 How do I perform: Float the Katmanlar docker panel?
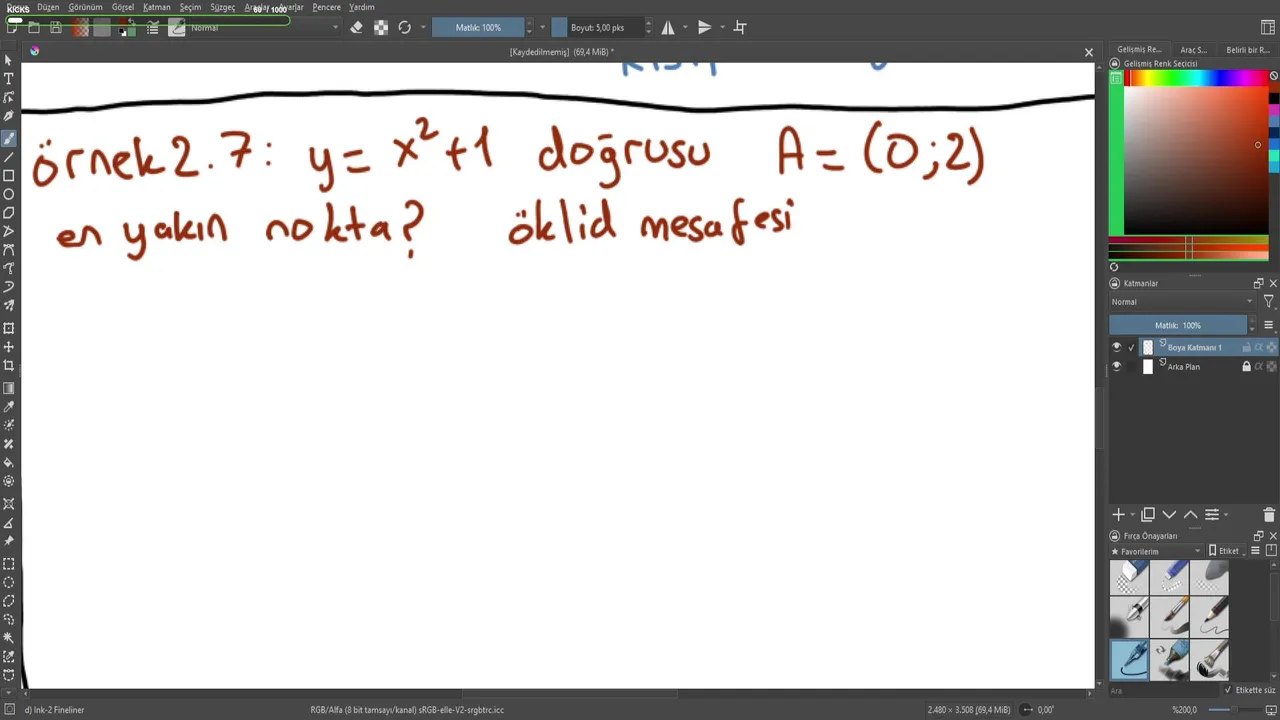pyautogui.click(x=1258, y=283)
